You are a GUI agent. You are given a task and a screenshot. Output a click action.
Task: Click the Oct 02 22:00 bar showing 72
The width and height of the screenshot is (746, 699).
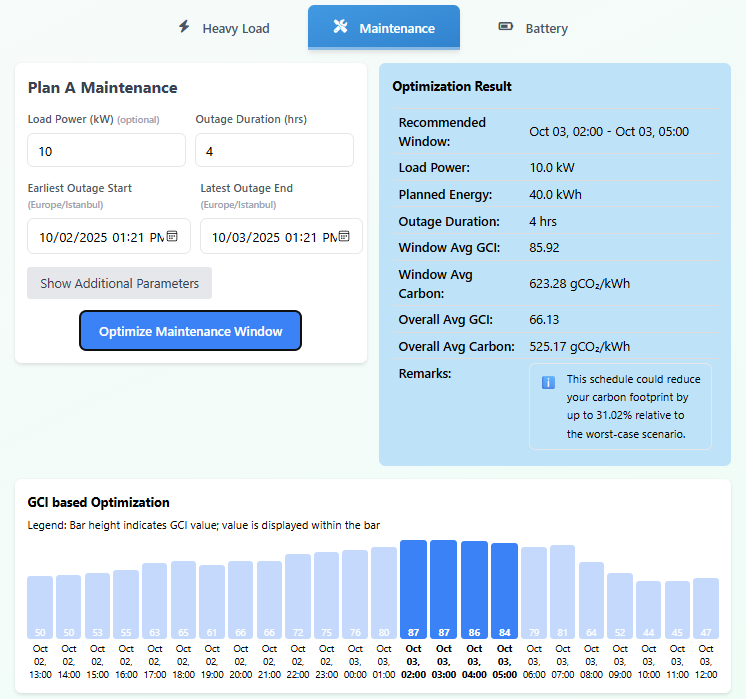click(299, 596)
